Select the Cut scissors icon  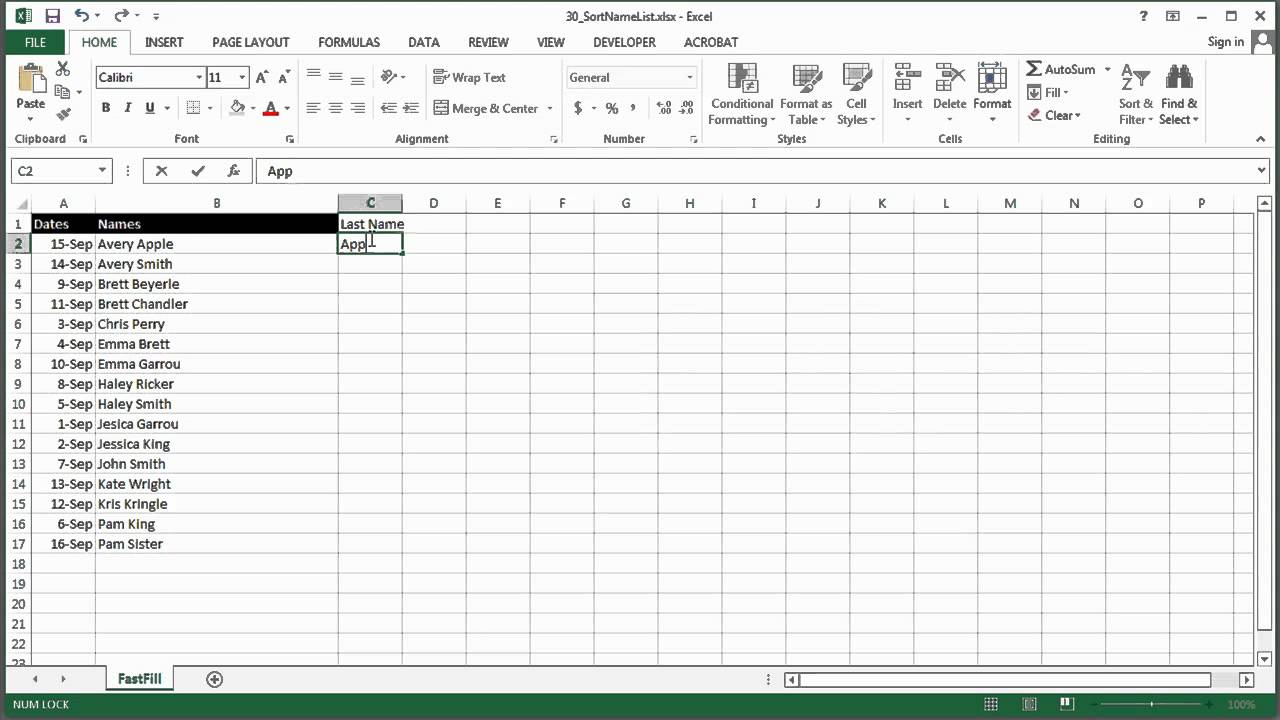coord(63,69)
